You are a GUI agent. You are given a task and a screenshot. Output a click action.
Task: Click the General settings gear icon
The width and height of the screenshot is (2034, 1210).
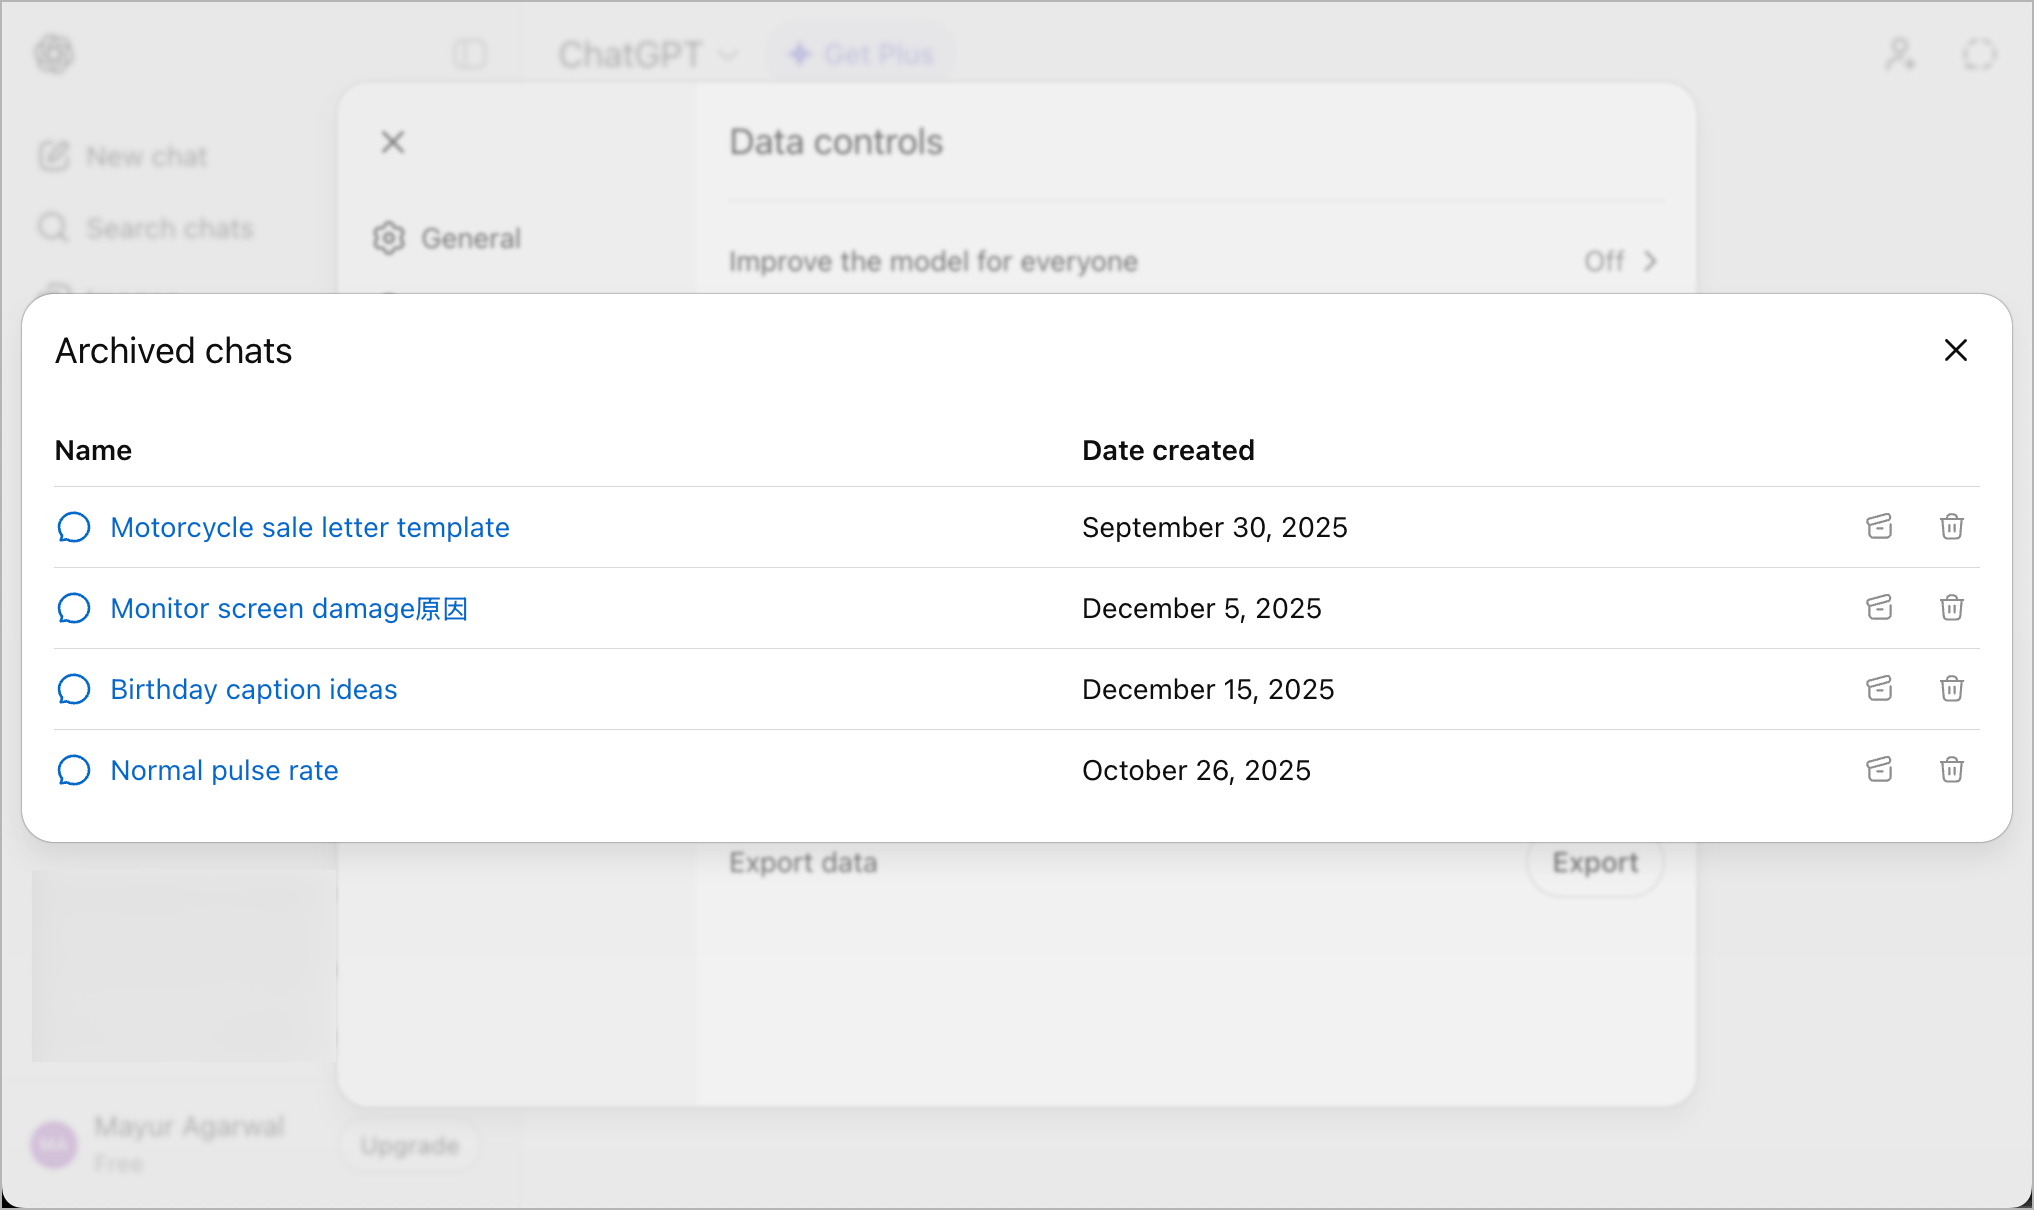pos(388,238)
